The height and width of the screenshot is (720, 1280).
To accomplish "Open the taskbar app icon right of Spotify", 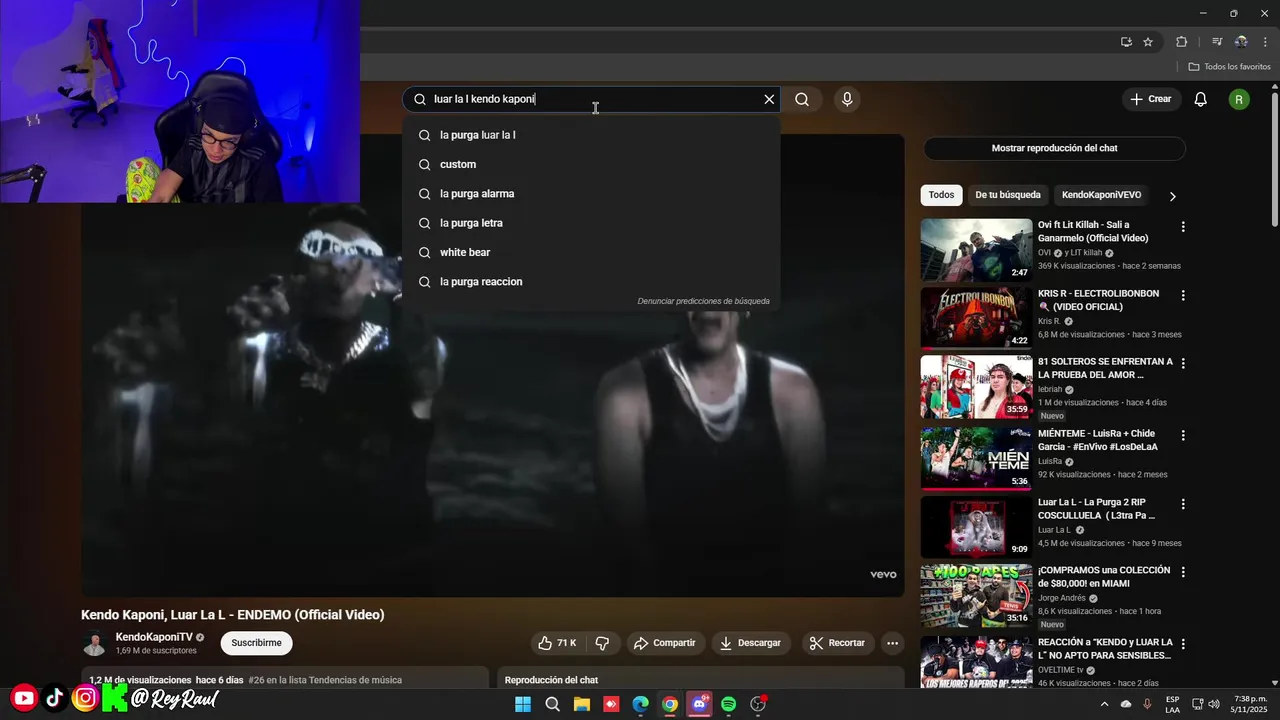I will pos(758,704).
